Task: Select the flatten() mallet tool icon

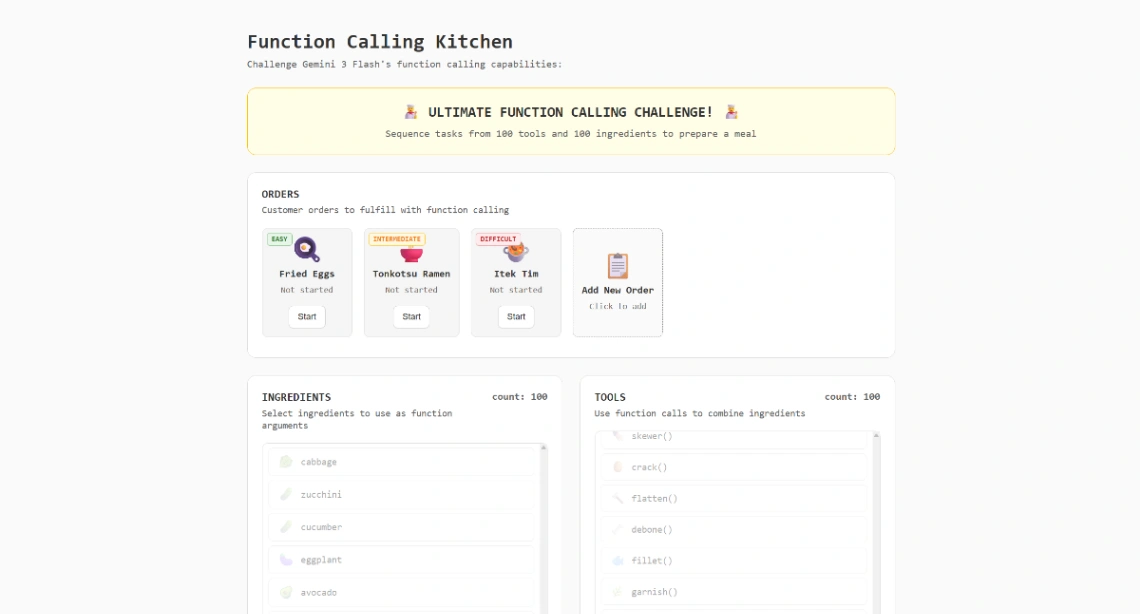Action: click(x=618, y=498)
